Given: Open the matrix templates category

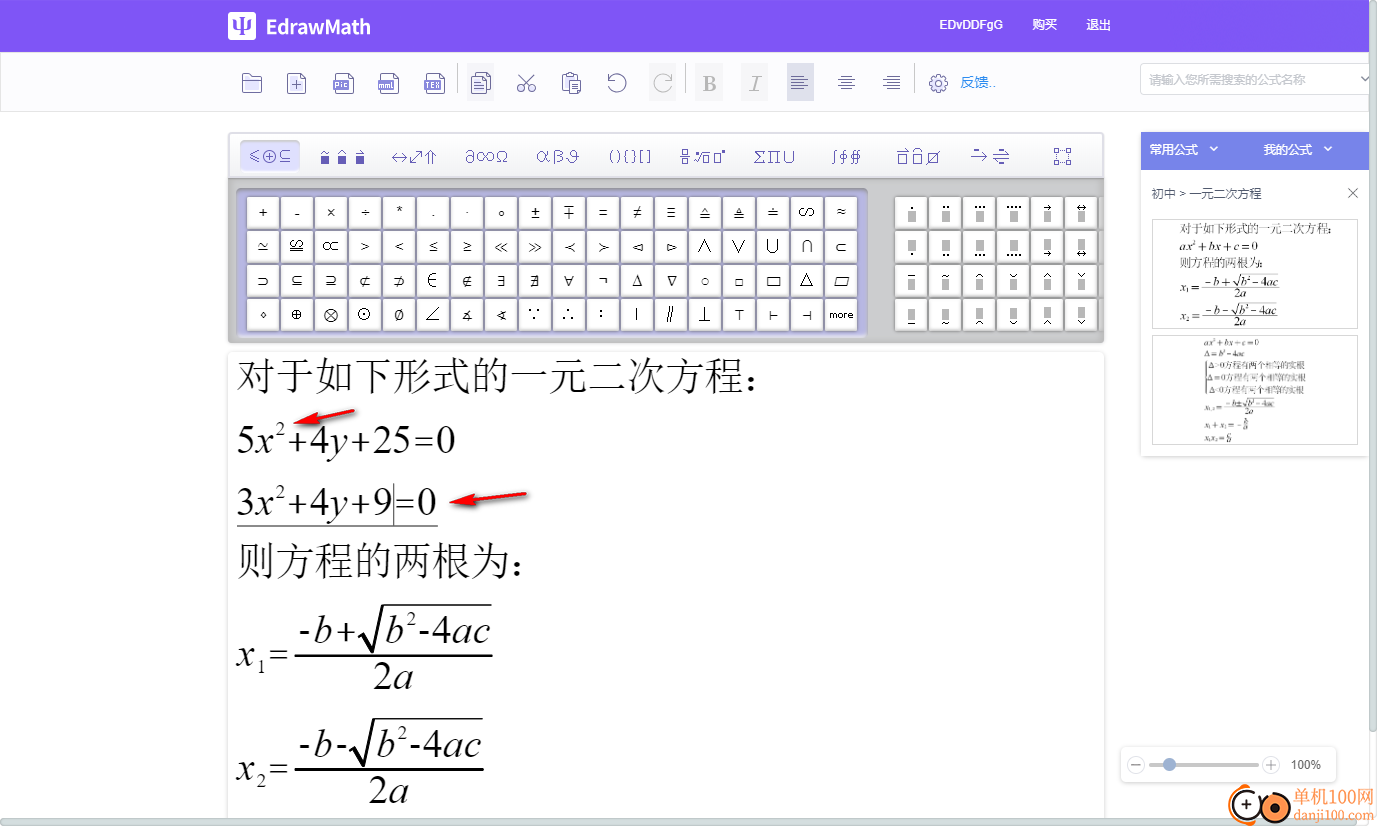Looking at the screenshot, I should [1062, 156].
